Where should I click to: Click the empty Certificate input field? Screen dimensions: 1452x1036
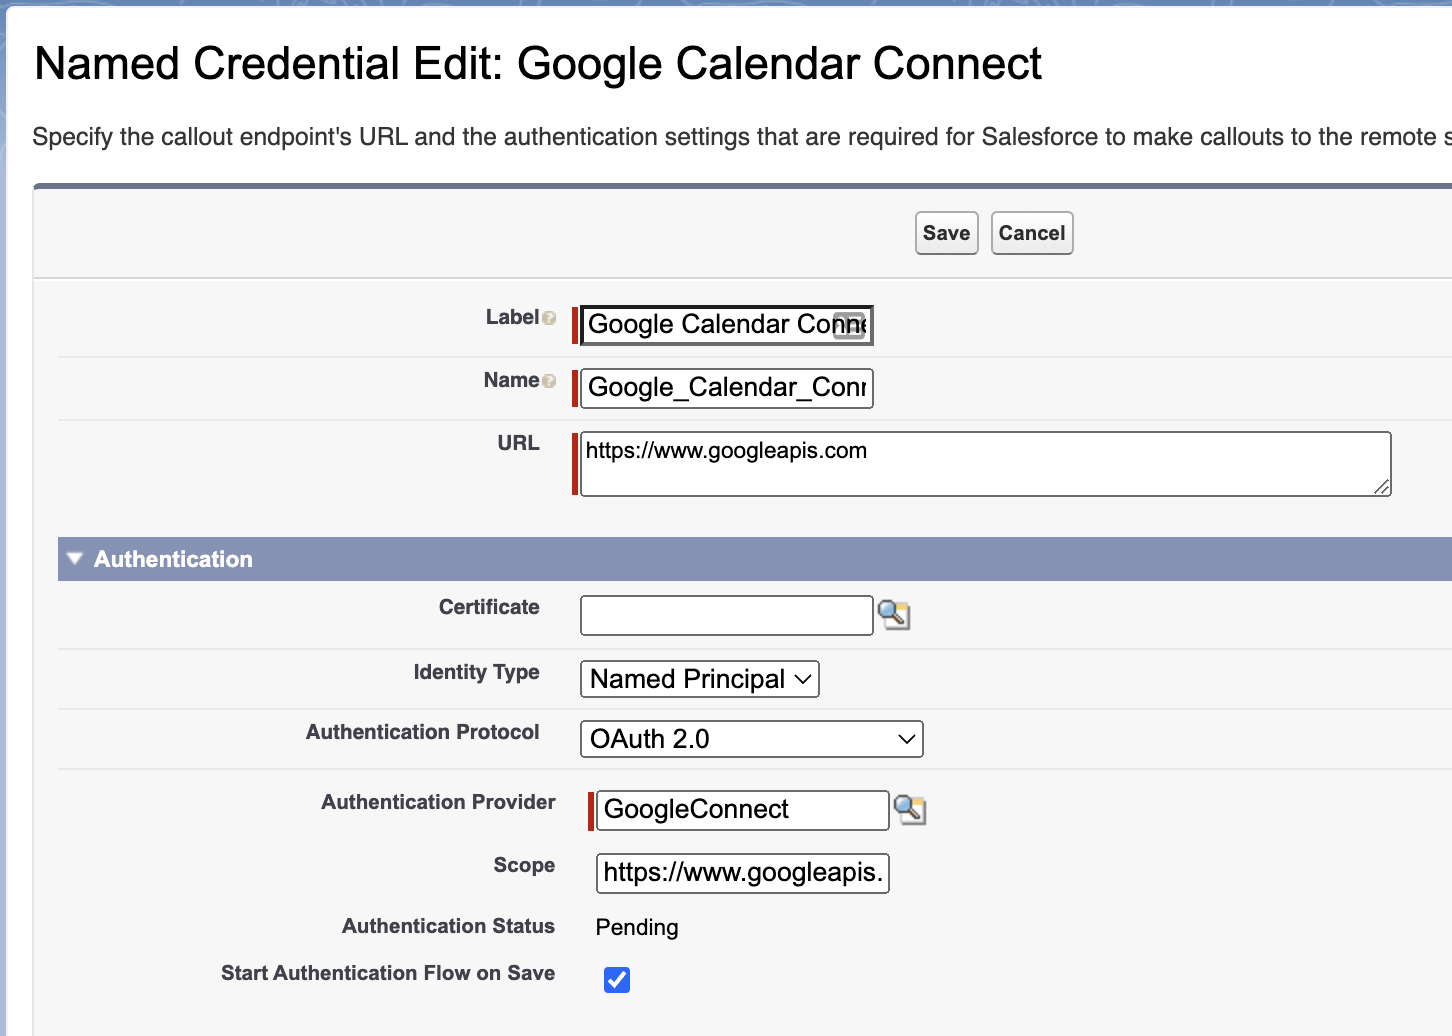pyautogui.click(x=725, y=615)
